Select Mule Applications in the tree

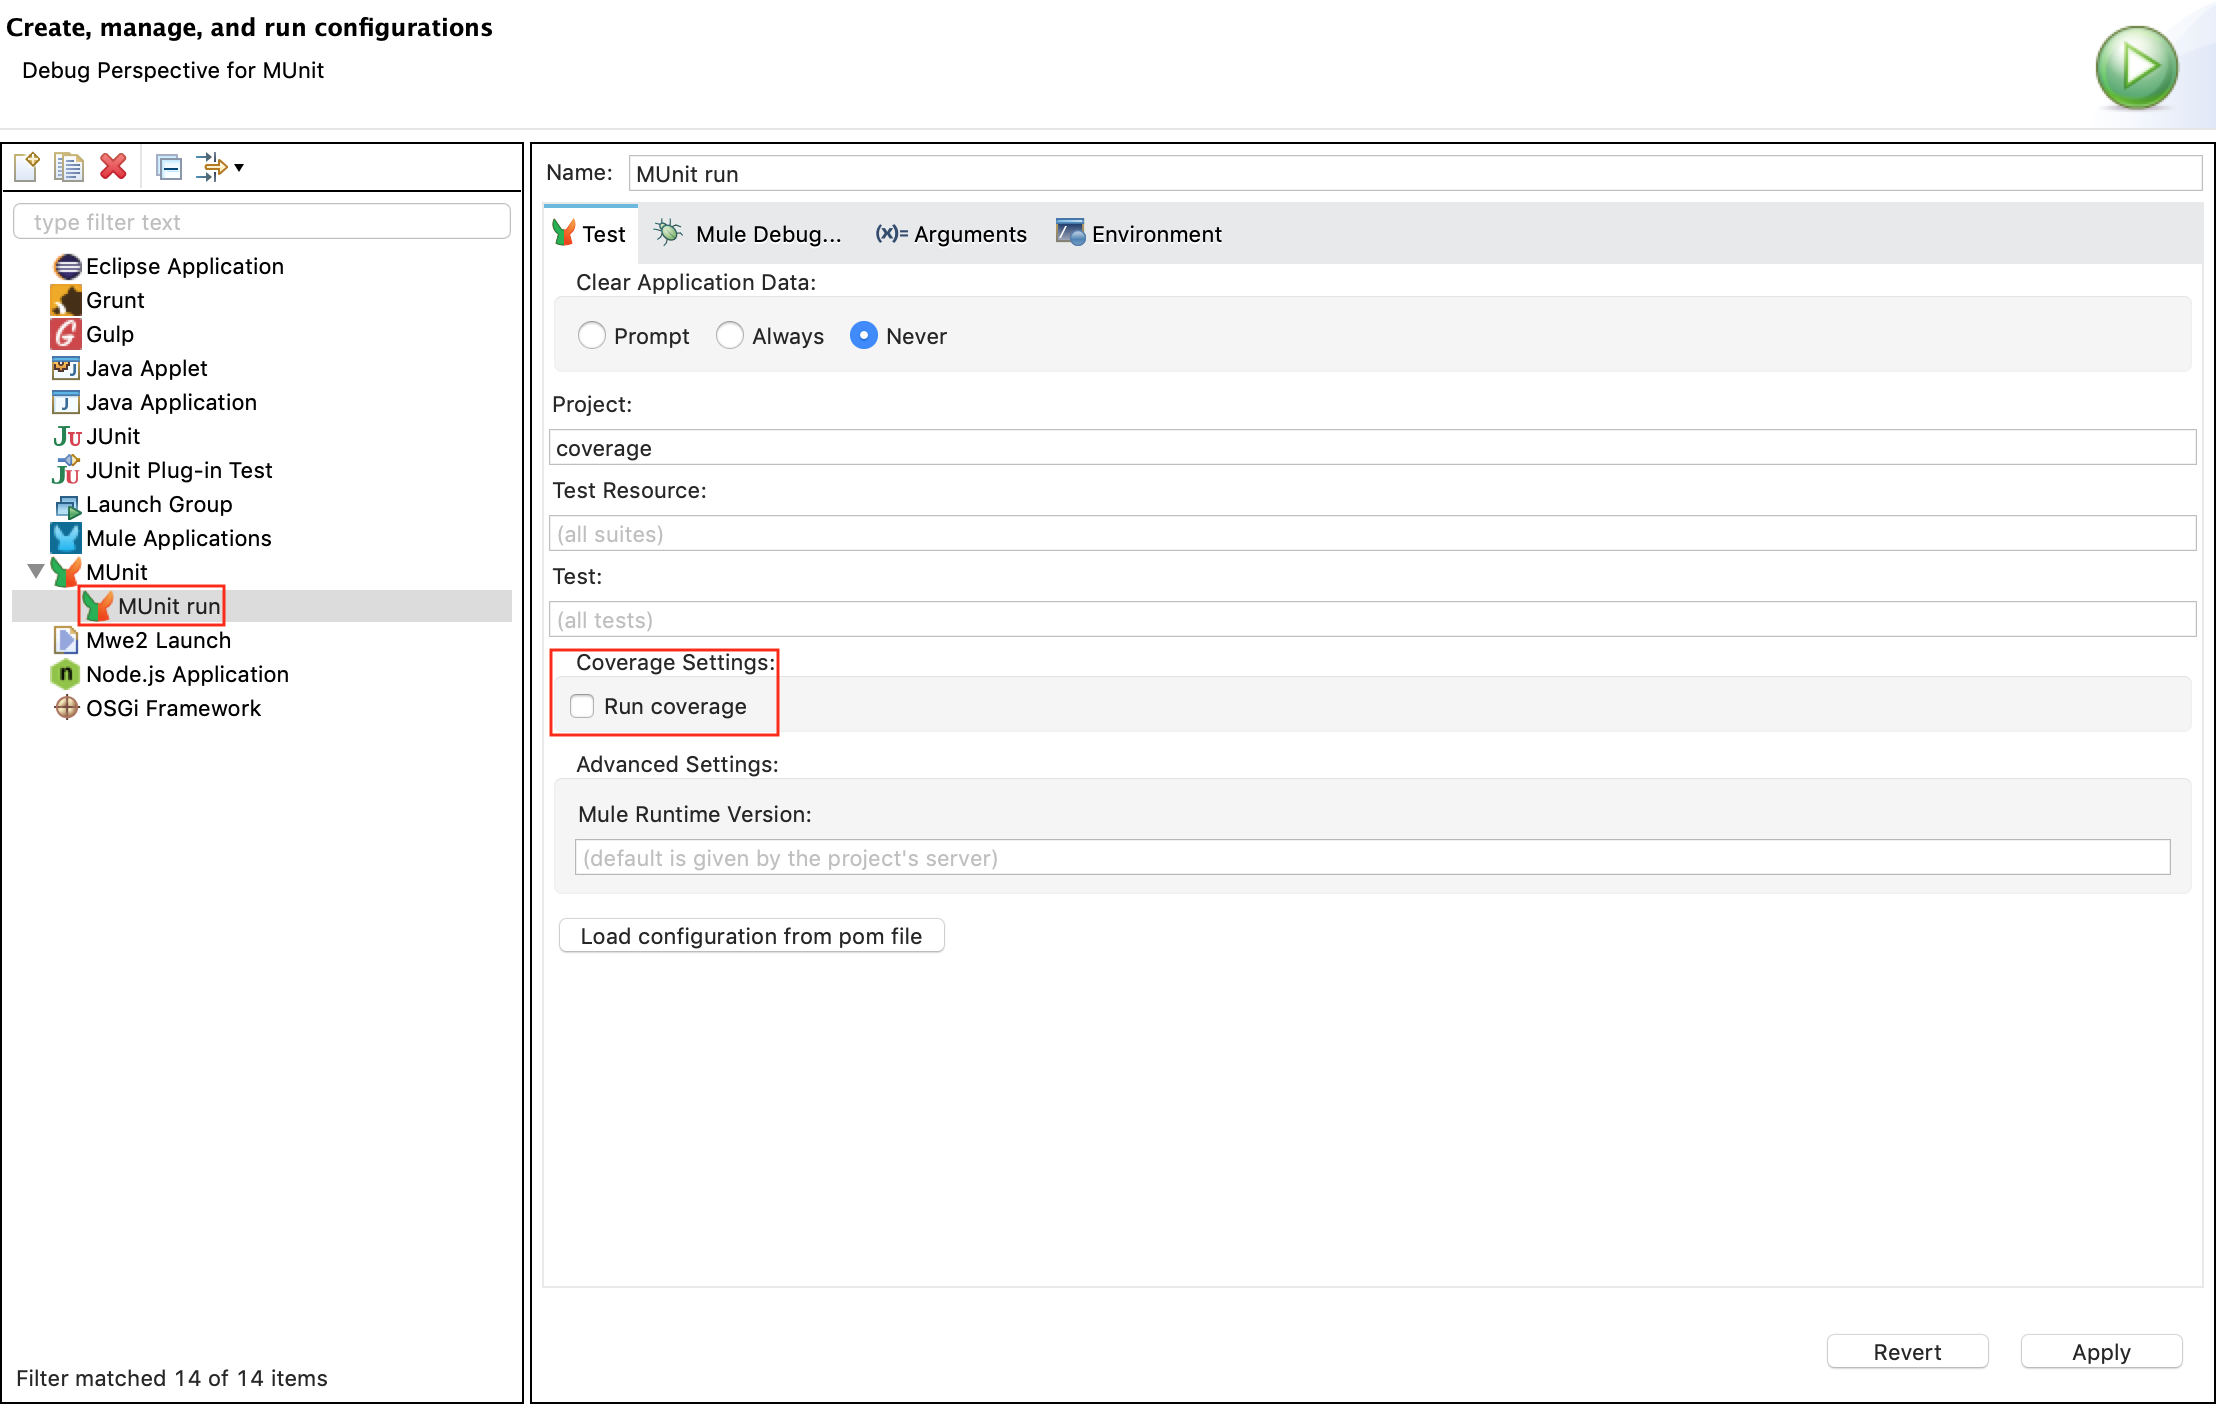click(x=178, y=538)
